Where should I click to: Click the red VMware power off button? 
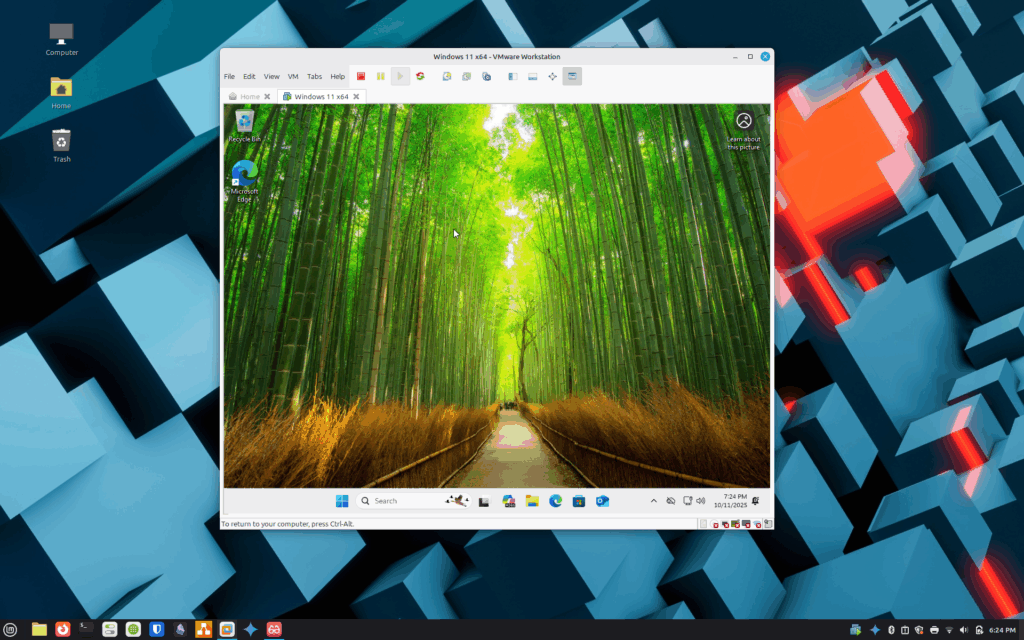pos(360,76)
